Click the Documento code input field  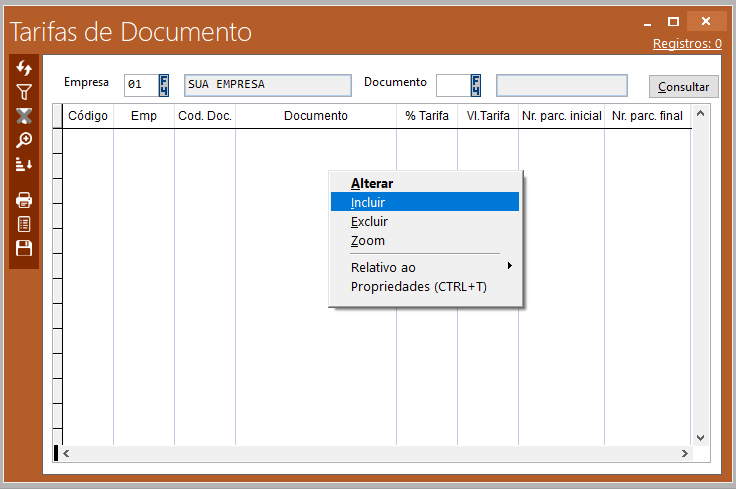452,85
